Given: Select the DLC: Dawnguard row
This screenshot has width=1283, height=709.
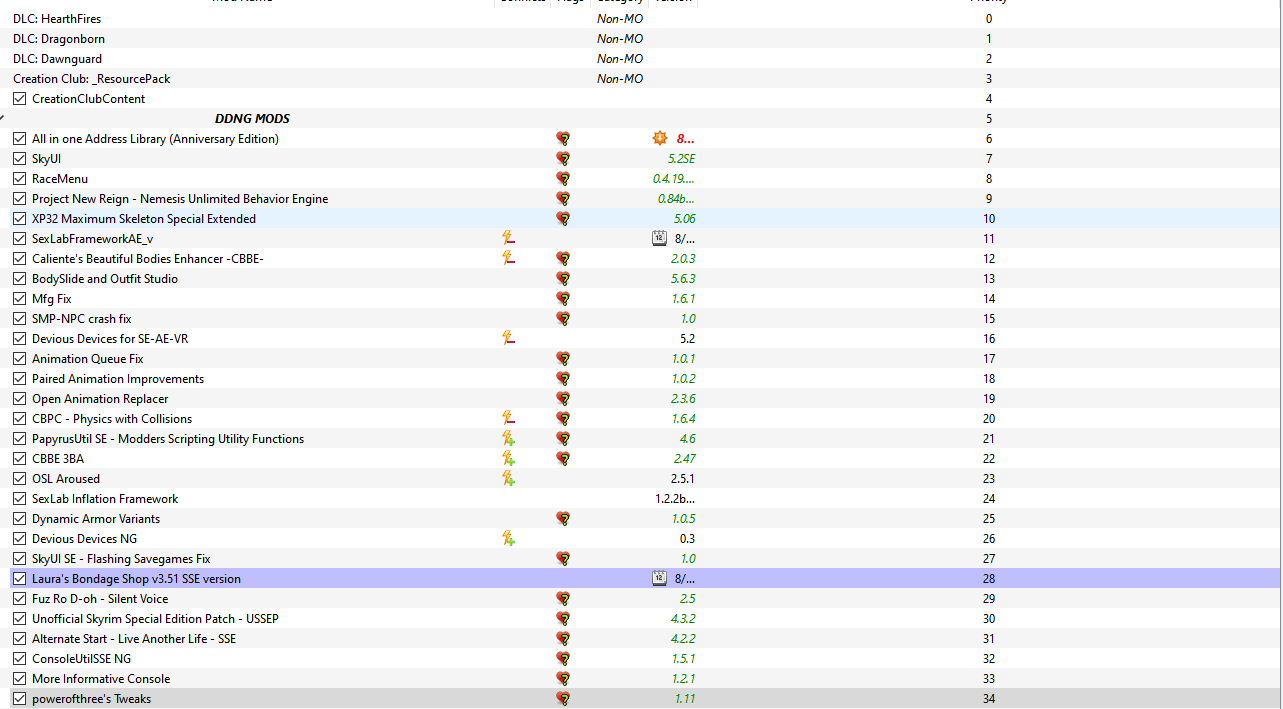Looking at the screenshot, I should pos(641,59).
